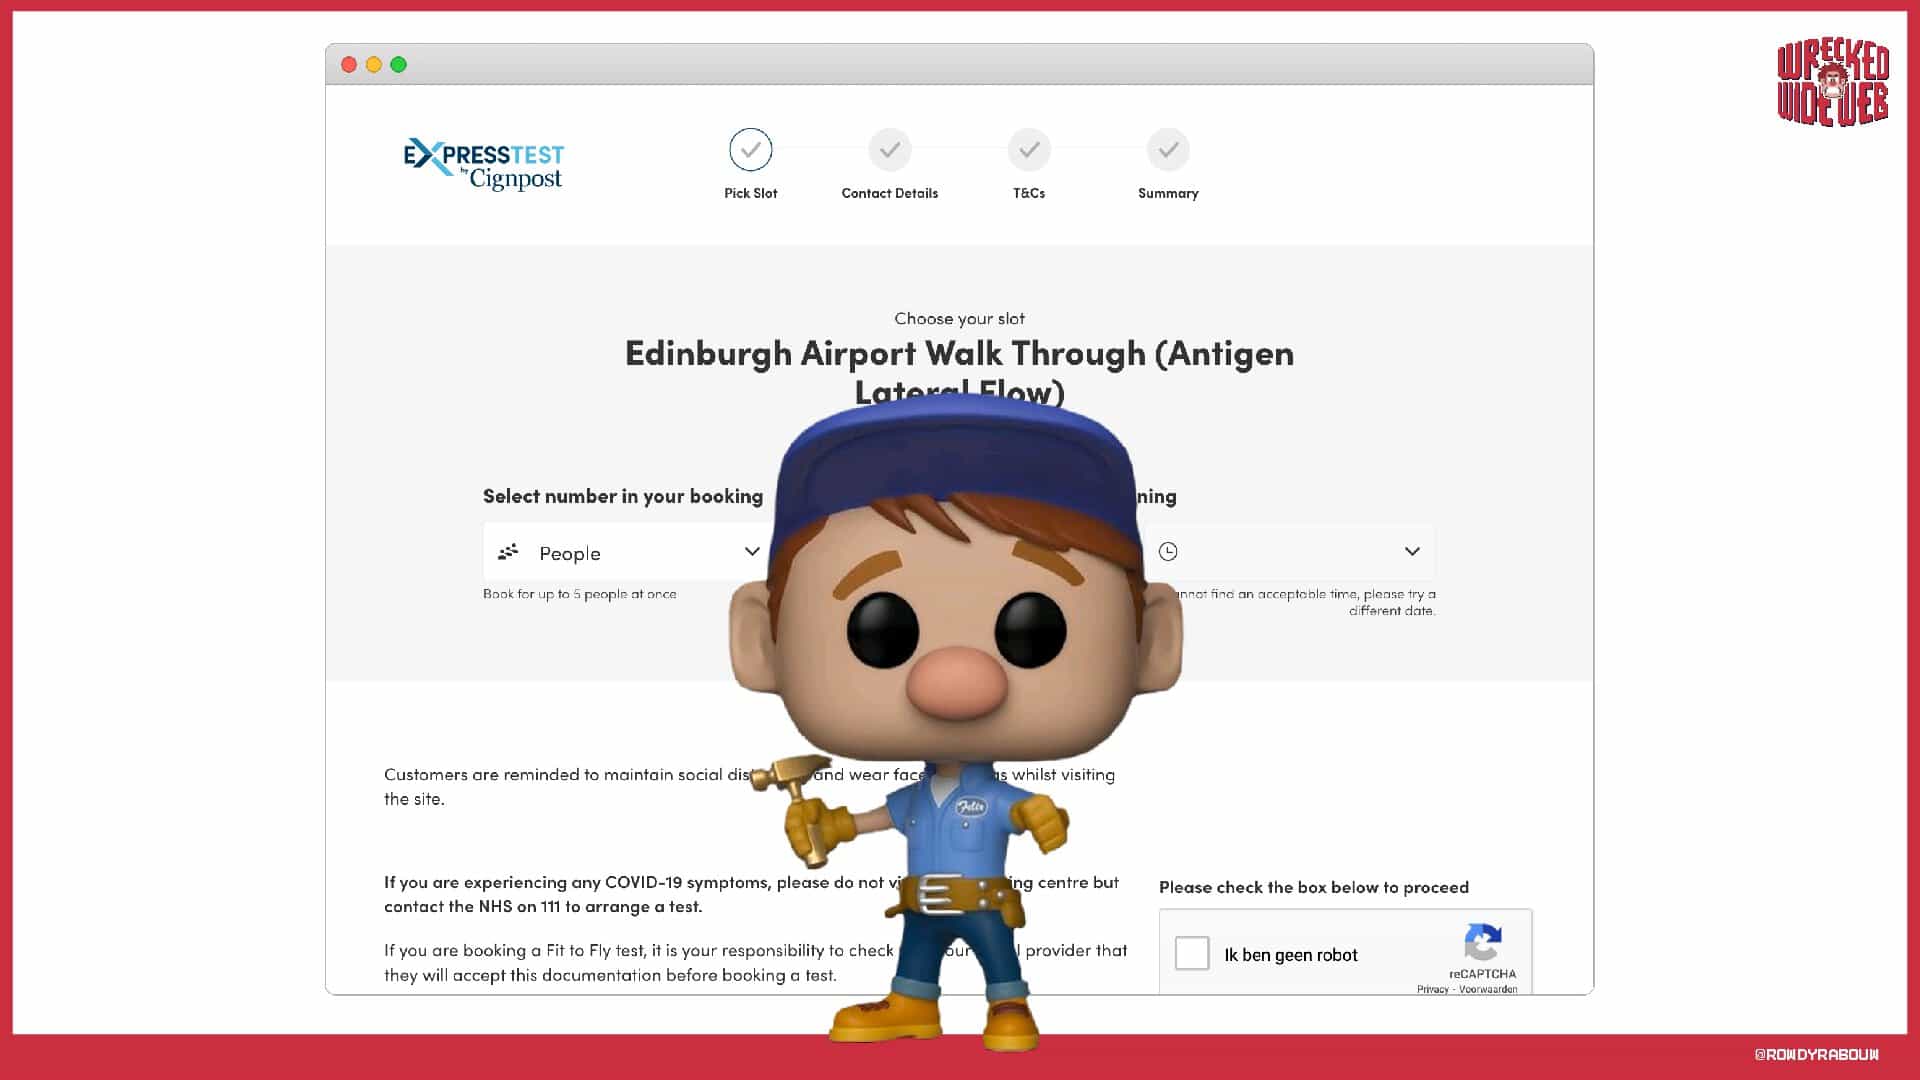
Task: Click the clock icon in time field
Action: pos(1168,551)
